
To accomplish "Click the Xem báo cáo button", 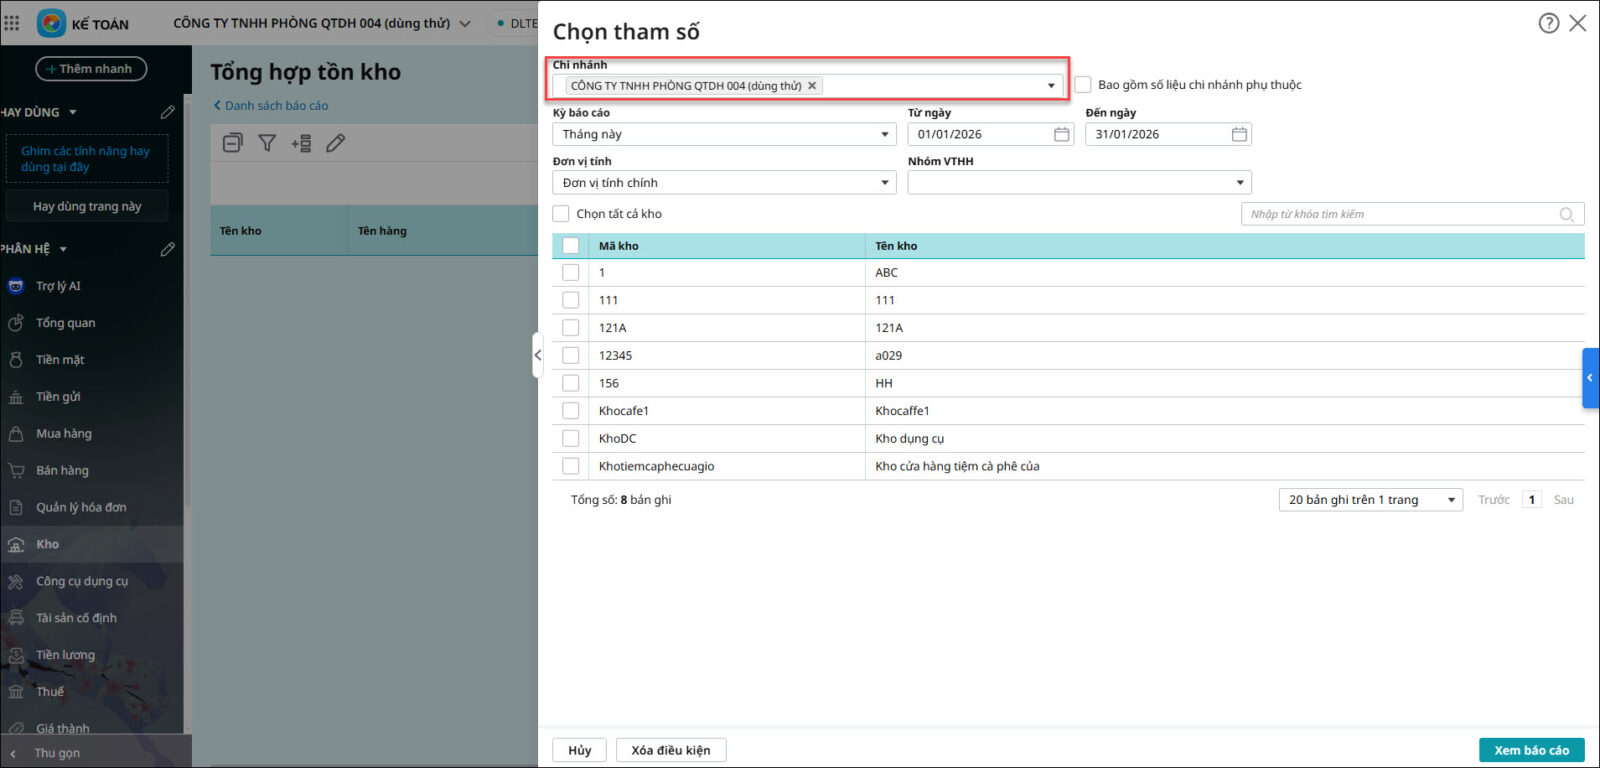I will point(1531,750).
